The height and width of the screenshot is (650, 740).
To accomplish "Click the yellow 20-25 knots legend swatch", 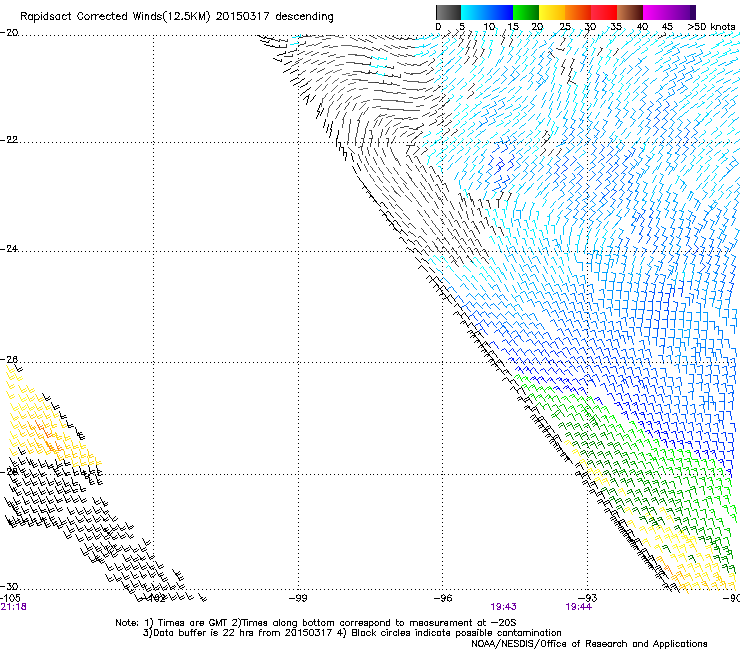I will pyautogui.click(x=552, y=12).
